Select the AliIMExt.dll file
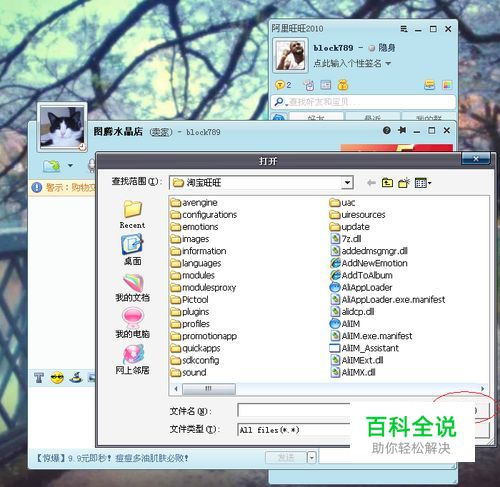 click(x=357, y=360)
